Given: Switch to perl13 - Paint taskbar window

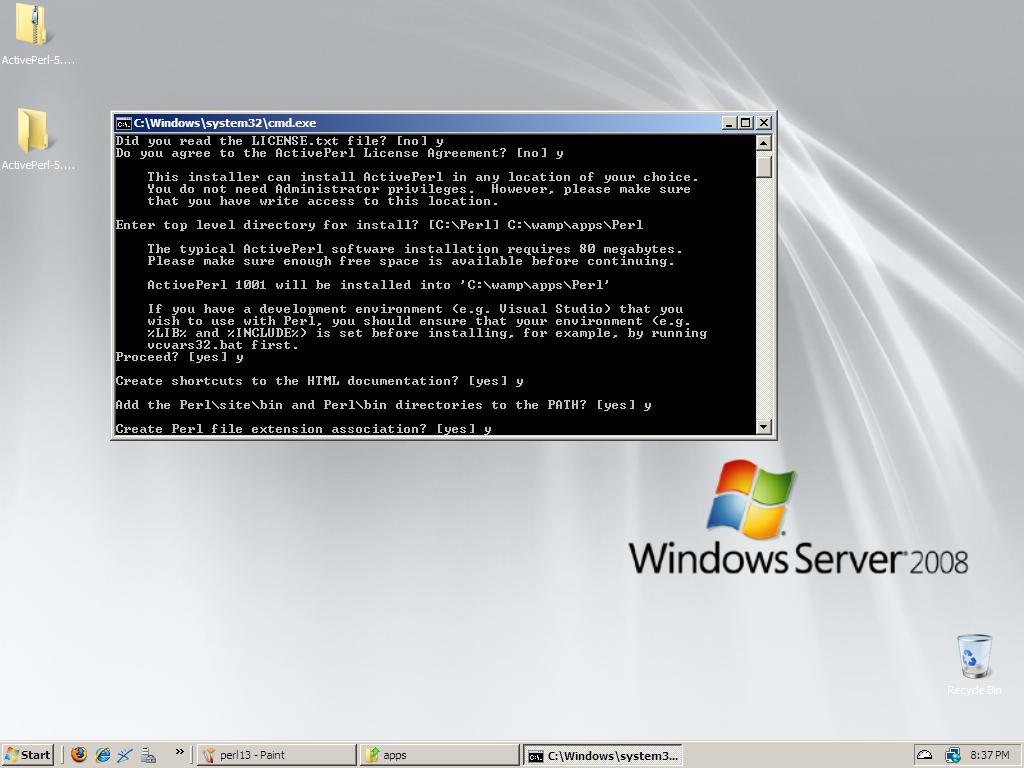Looking at the screenshot, I should click(x=276, y=755).
